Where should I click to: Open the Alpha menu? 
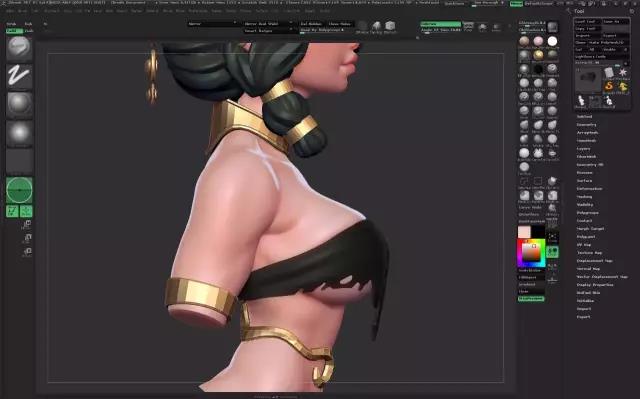(10, 11)
